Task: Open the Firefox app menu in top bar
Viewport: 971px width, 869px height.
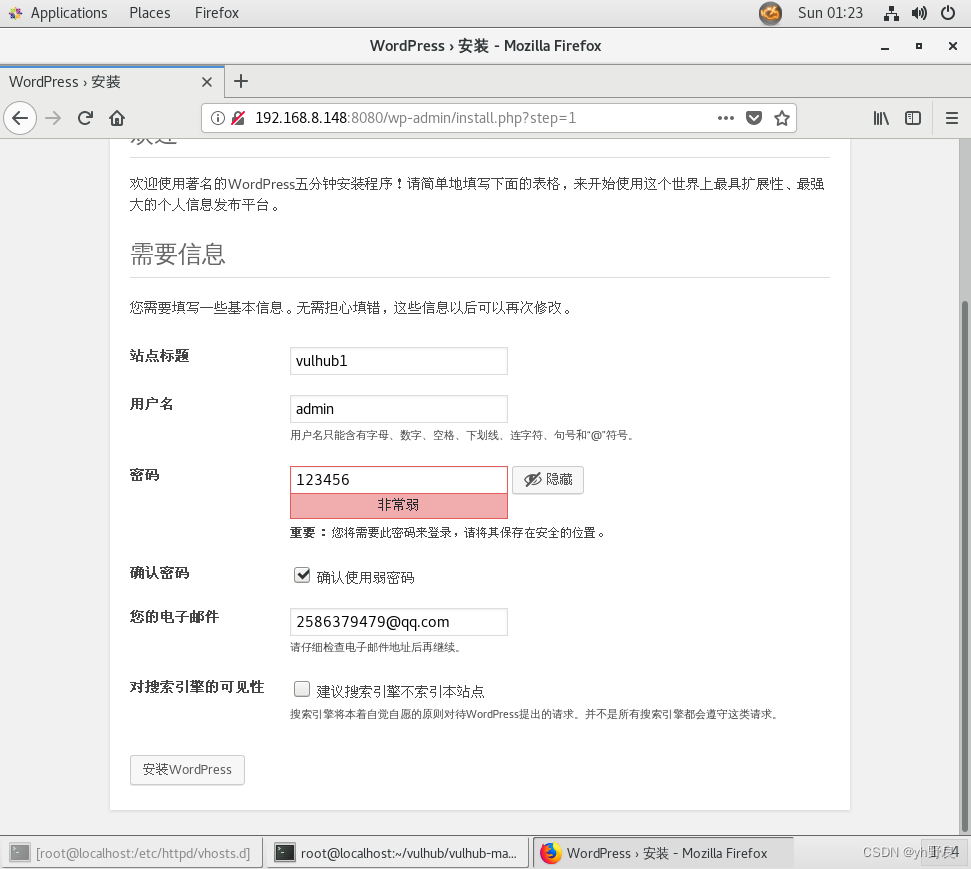Action: [217, 13]
